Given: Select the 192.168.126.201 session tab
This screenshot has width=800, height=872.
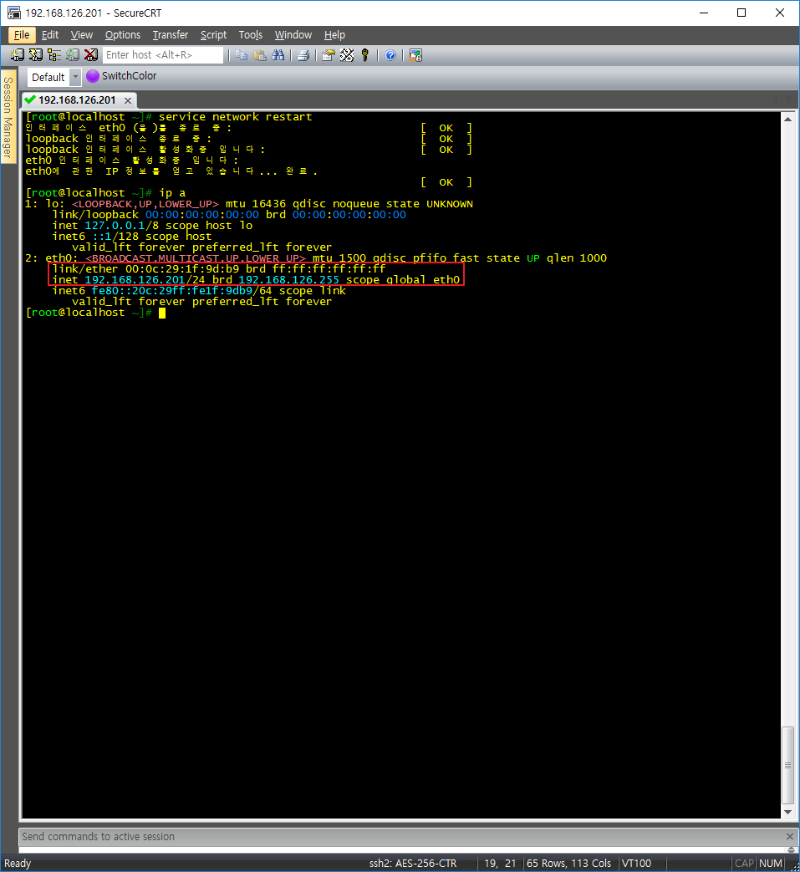Looking at the screenshot, I should tap(76, 100).
